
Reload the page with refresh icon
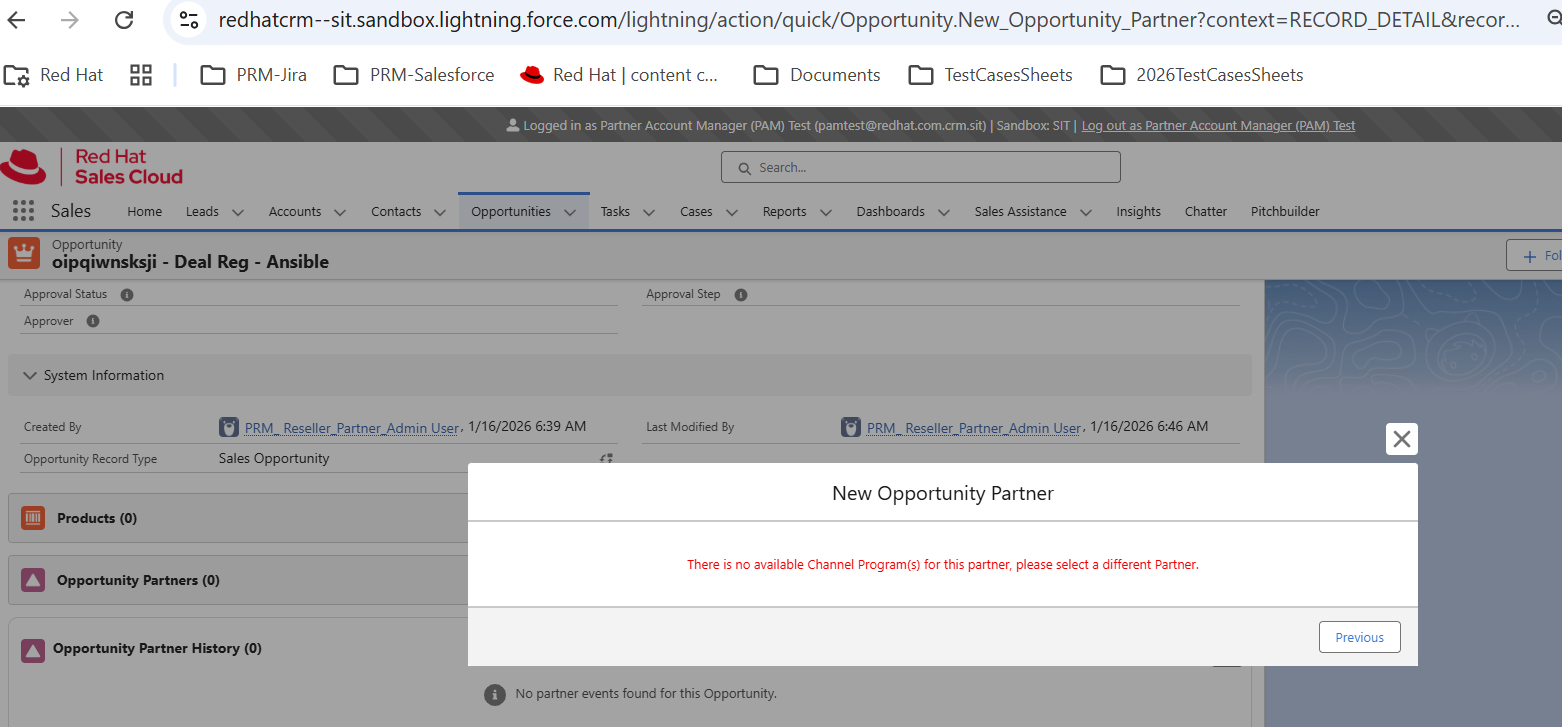click(124, 20)
